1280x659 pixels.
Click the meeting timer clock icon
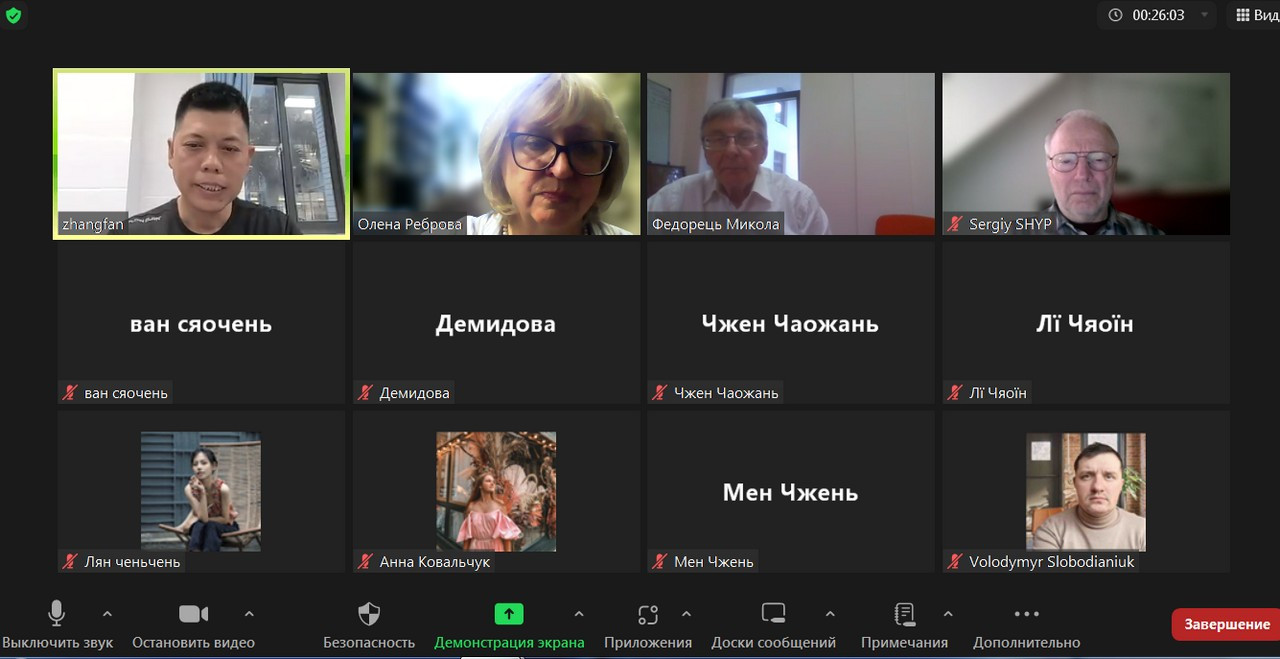coord(1116,15)
